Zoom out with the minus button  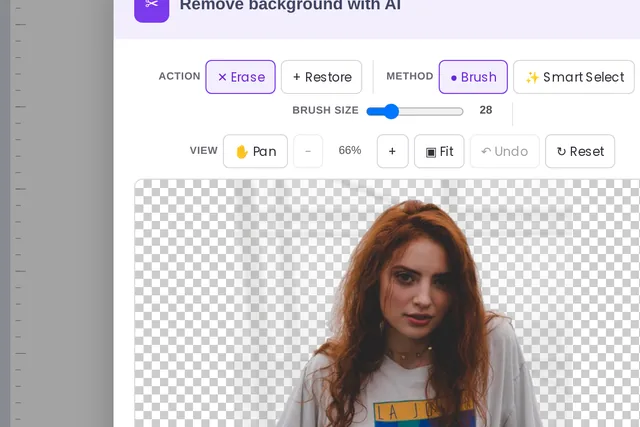coord(308,151)
